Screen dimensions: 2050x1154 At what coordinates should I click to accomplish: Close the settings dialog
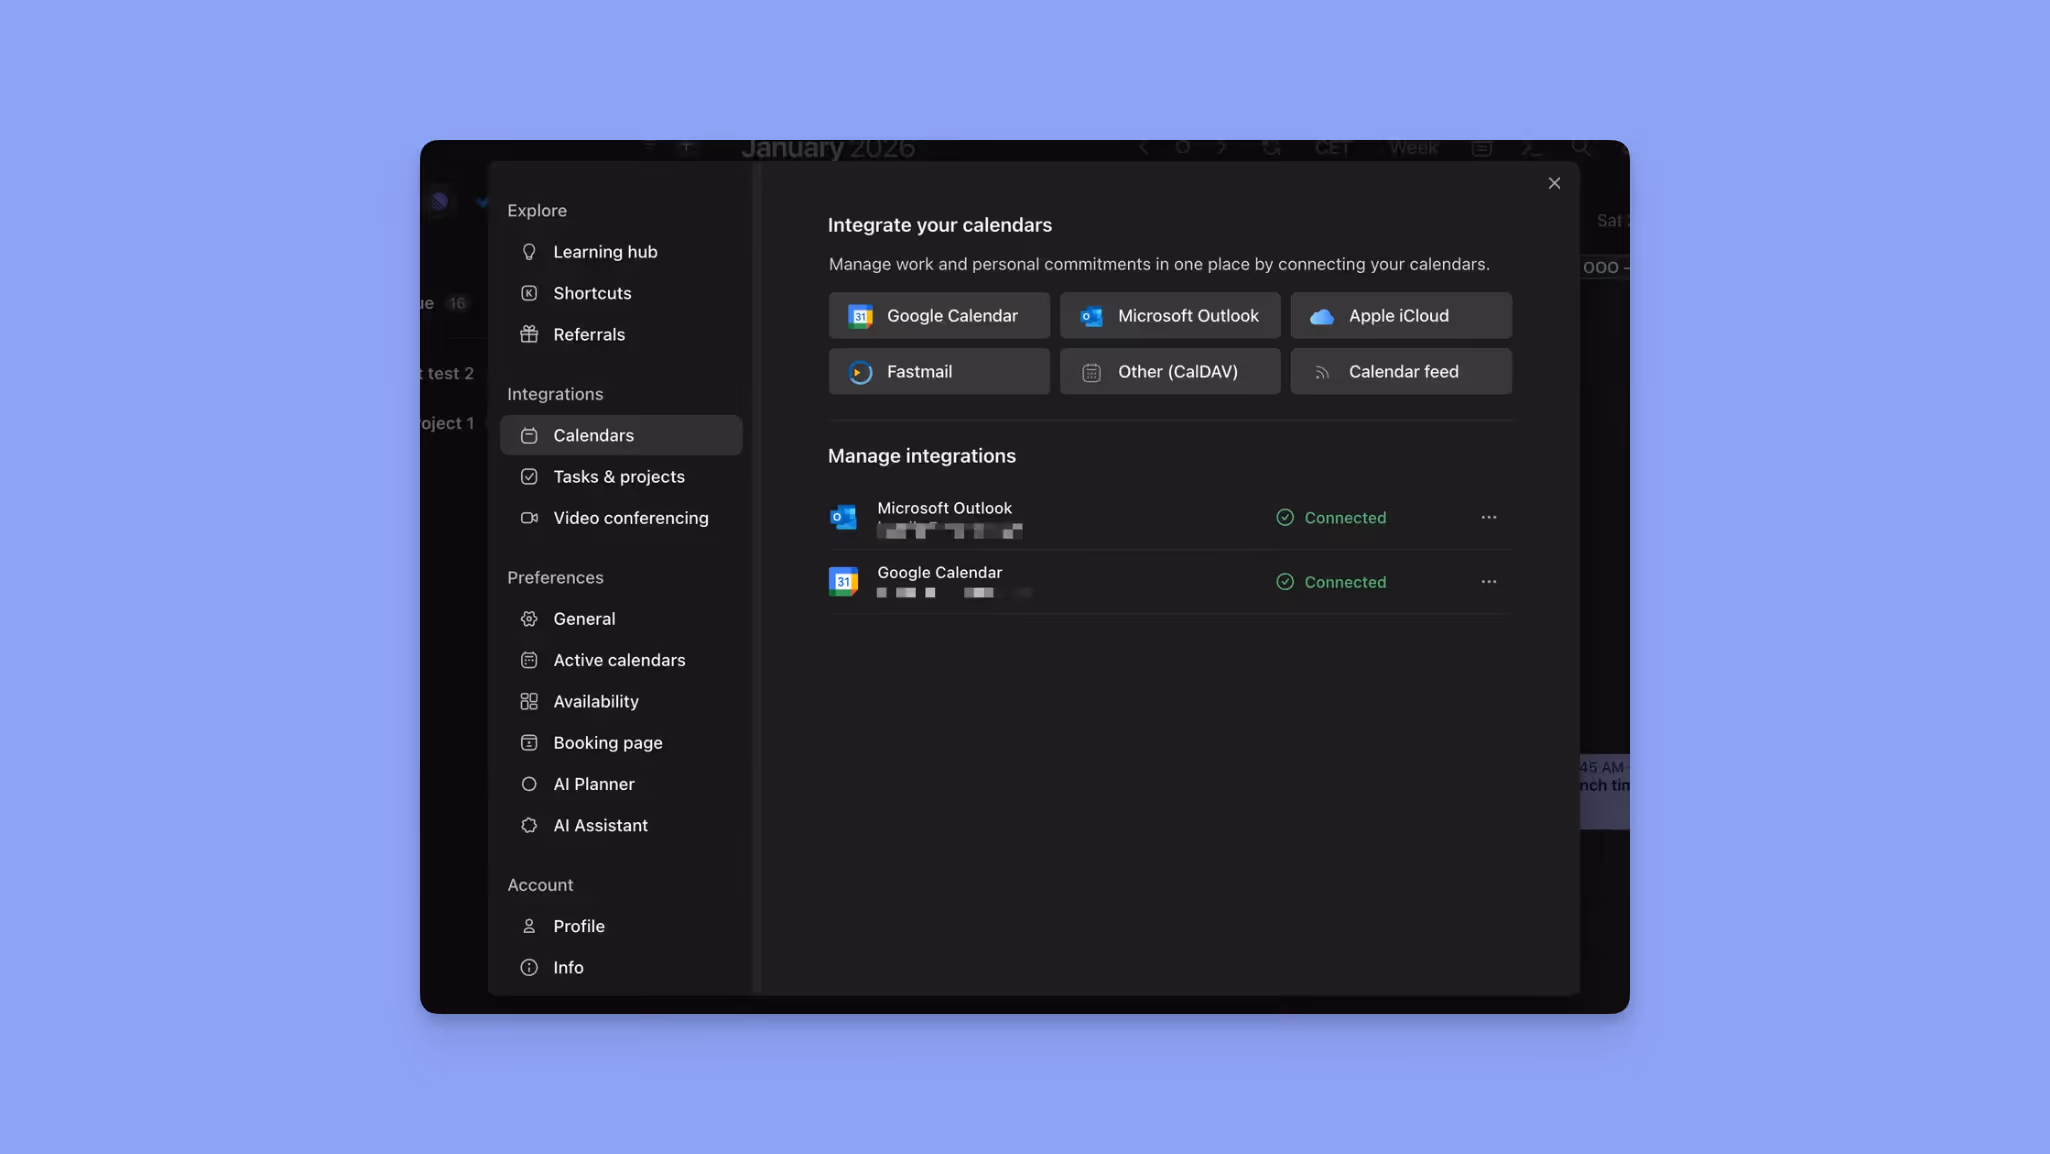point(1554,183)
